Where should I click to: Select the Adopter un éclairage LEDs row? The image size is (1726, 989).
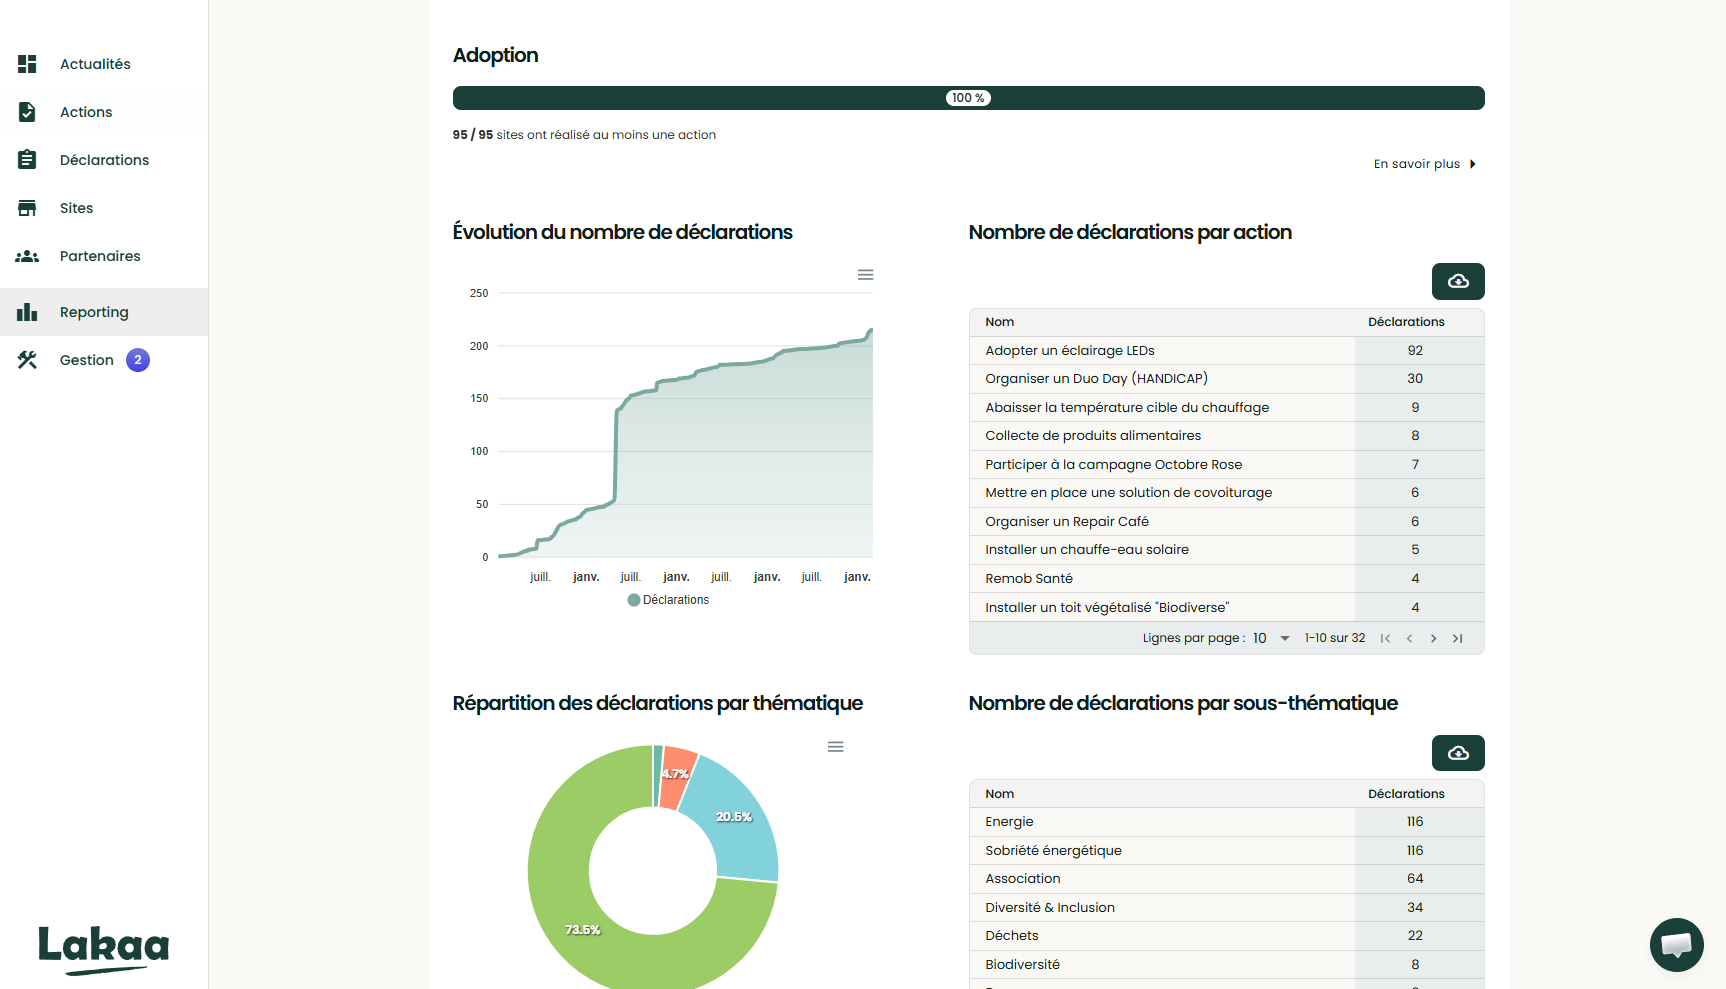pos(1226,351)
